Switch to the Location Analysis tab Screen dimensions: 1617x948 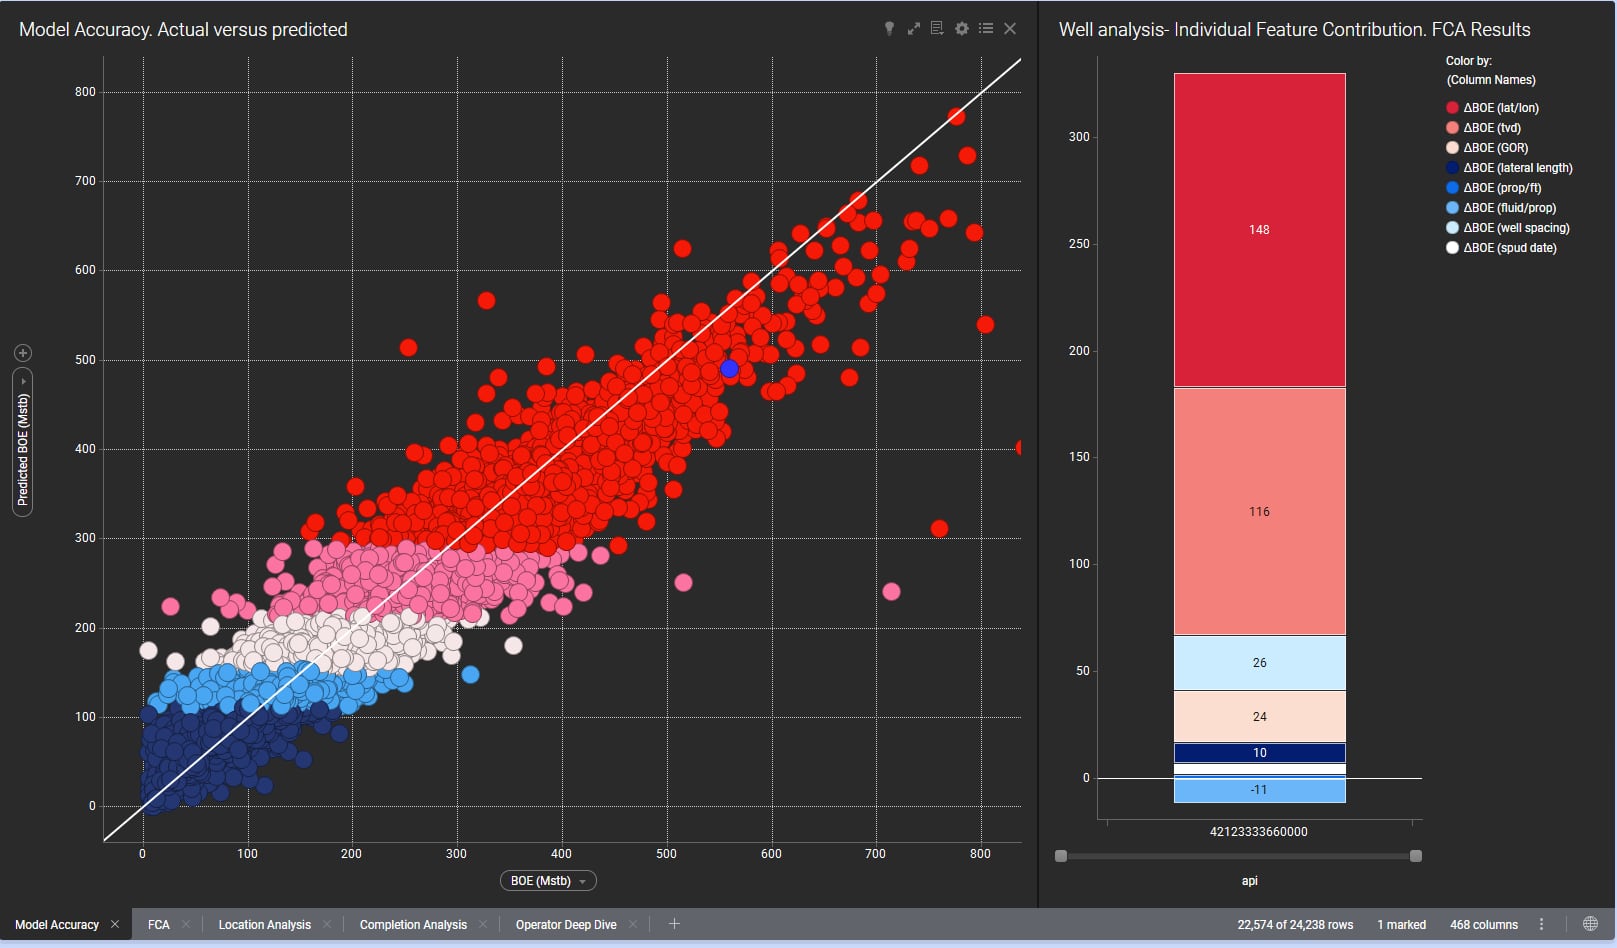266,924
